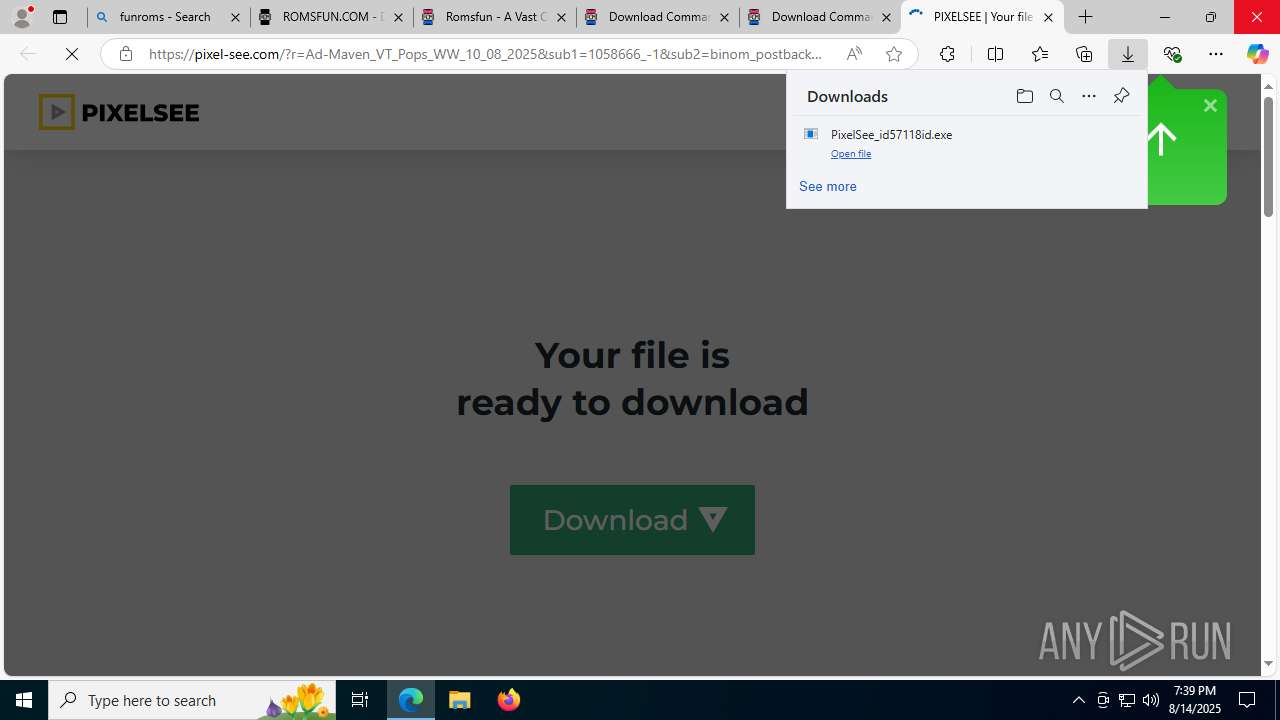Open downloads folder from Downloads panel
Screen dimensions: 1280x720
tap(1024, 96)
